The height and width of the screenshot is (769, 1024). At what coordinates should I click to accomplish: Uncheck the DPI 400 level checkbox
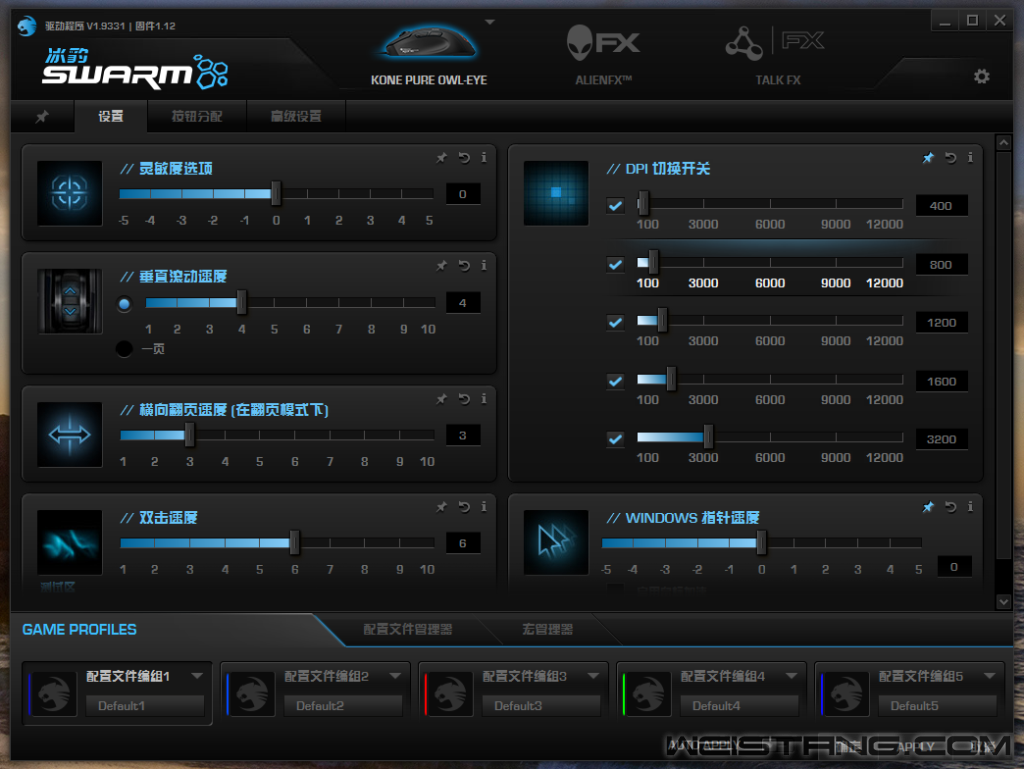point(615,206)
